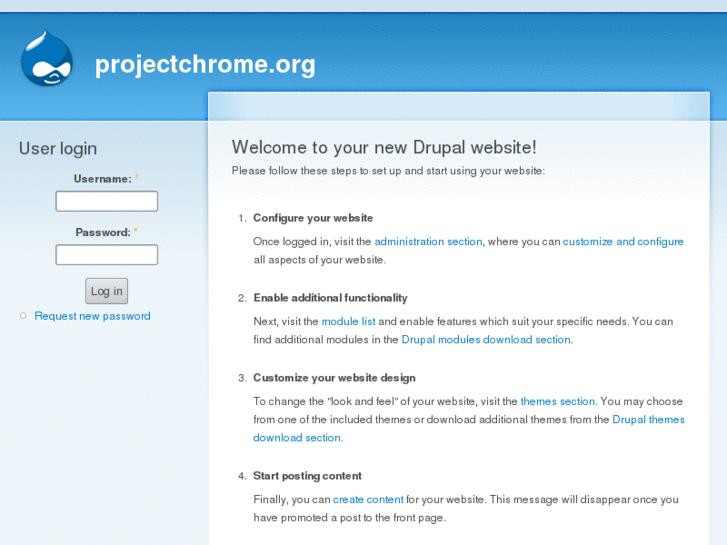Click the 'Password:' field label
727x545 pixels.
[x=103, y=232]
